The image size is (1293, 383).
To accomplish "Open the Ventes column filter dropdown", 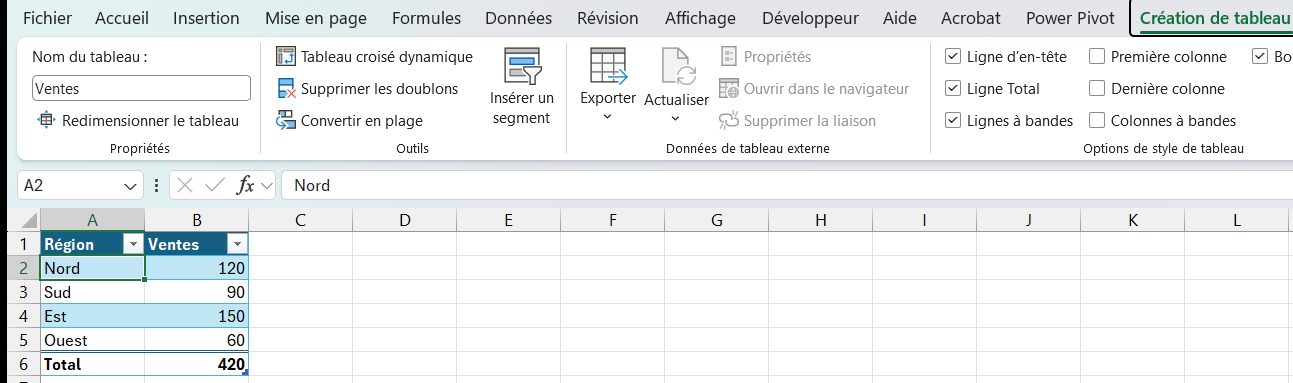I will [237, 245].
